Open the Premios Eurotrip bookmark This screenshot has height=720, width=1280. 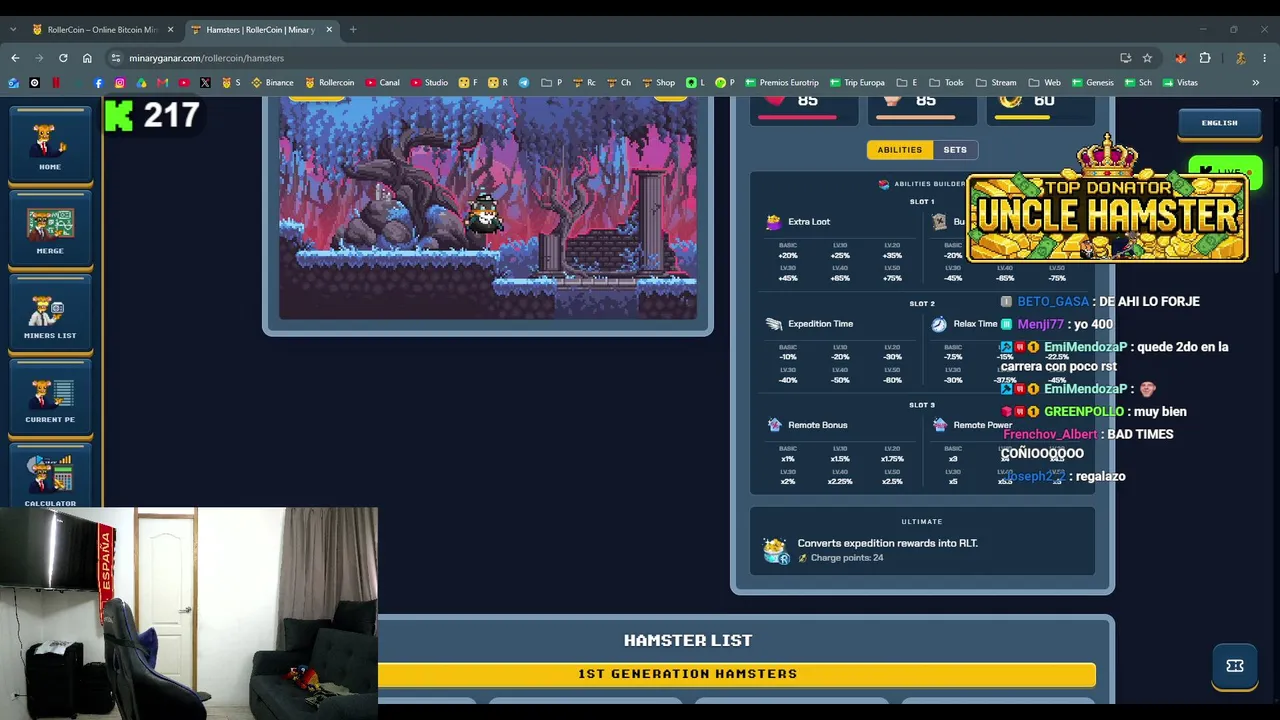click(781, 83)
